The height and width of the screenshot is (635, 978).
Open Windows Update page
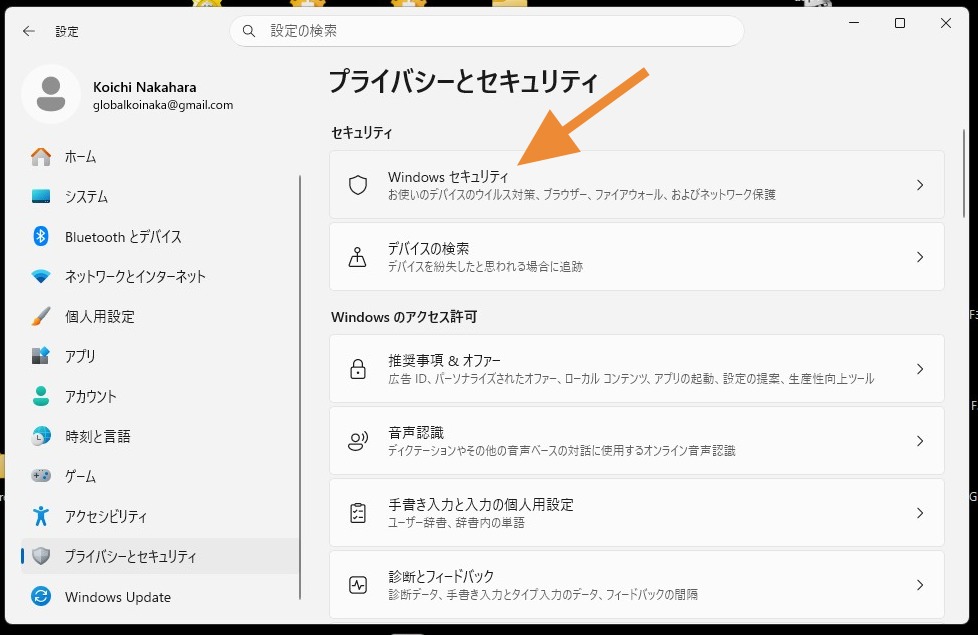click(118, 597)
